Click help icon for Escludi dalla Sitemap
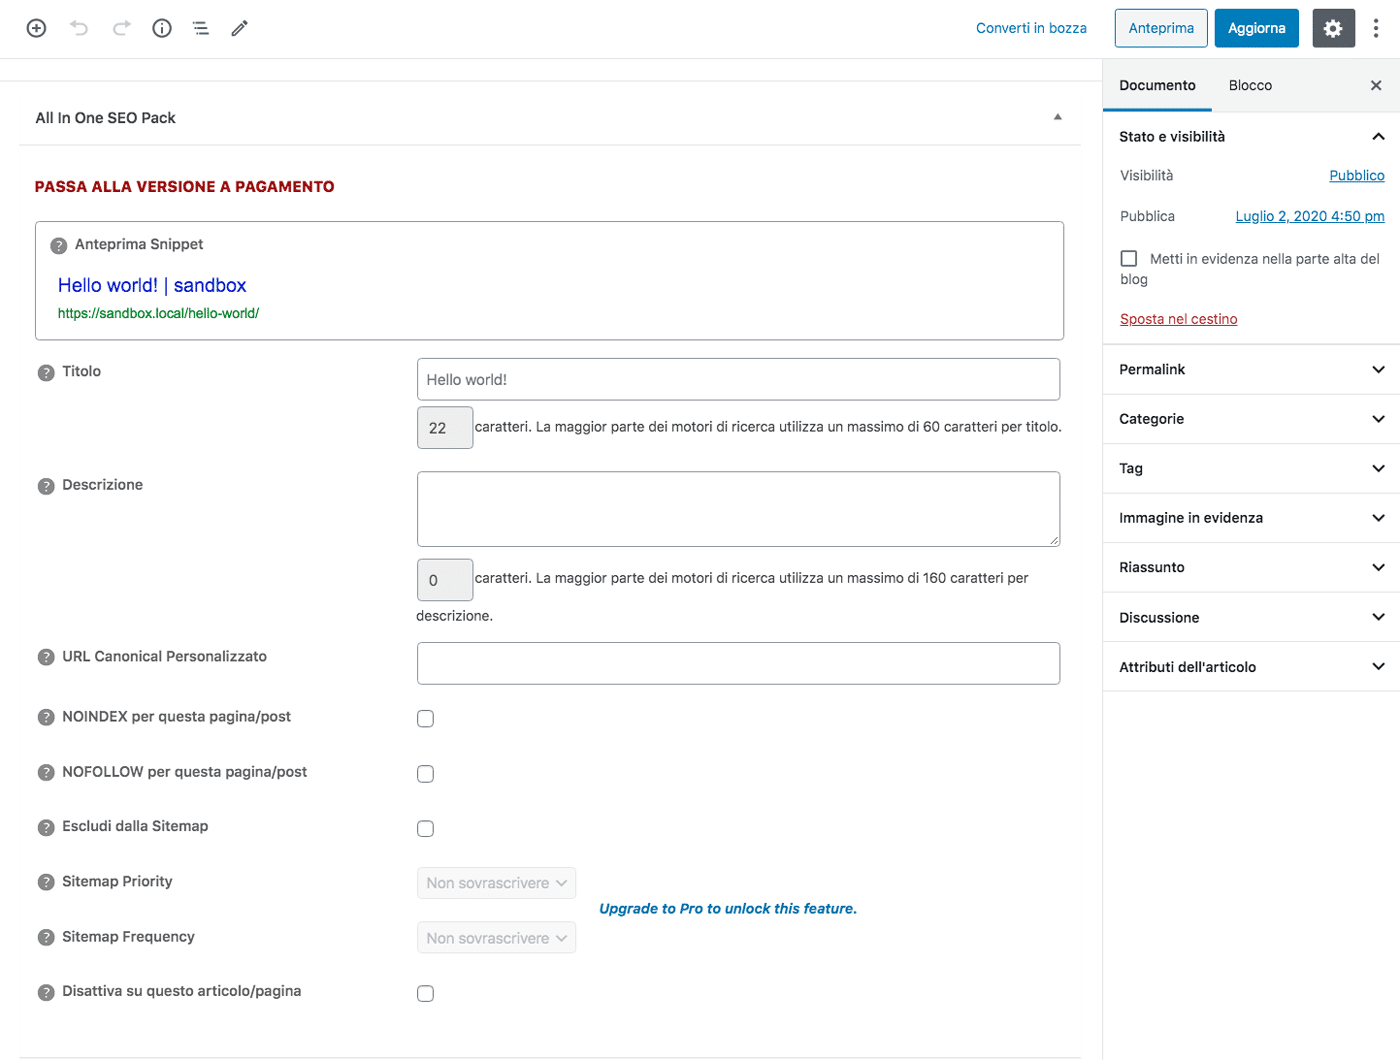 pos(46,827)
